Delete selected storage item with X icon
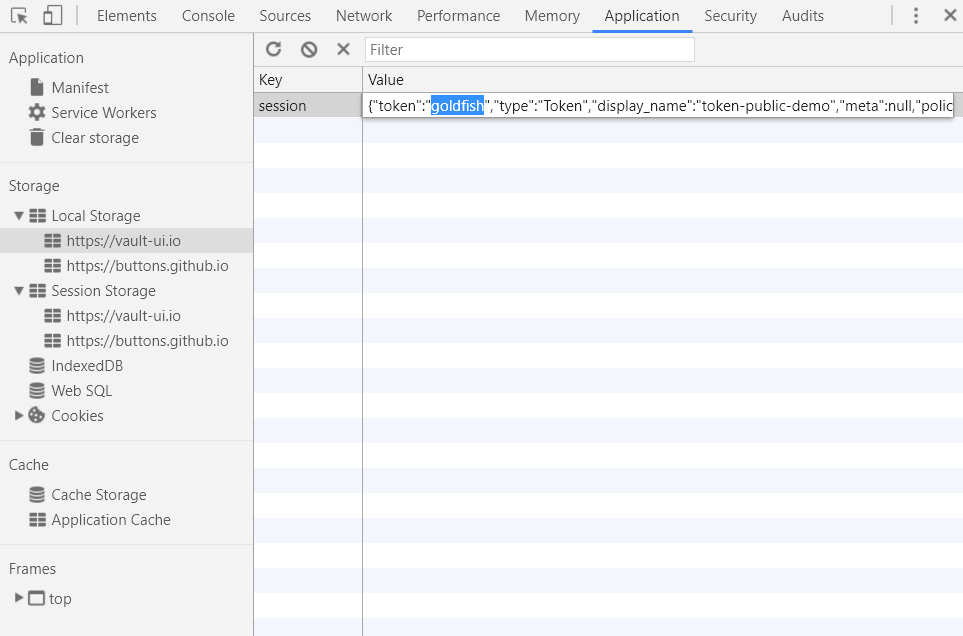Screen dimensions: 963x636 (x=343, y=49)
